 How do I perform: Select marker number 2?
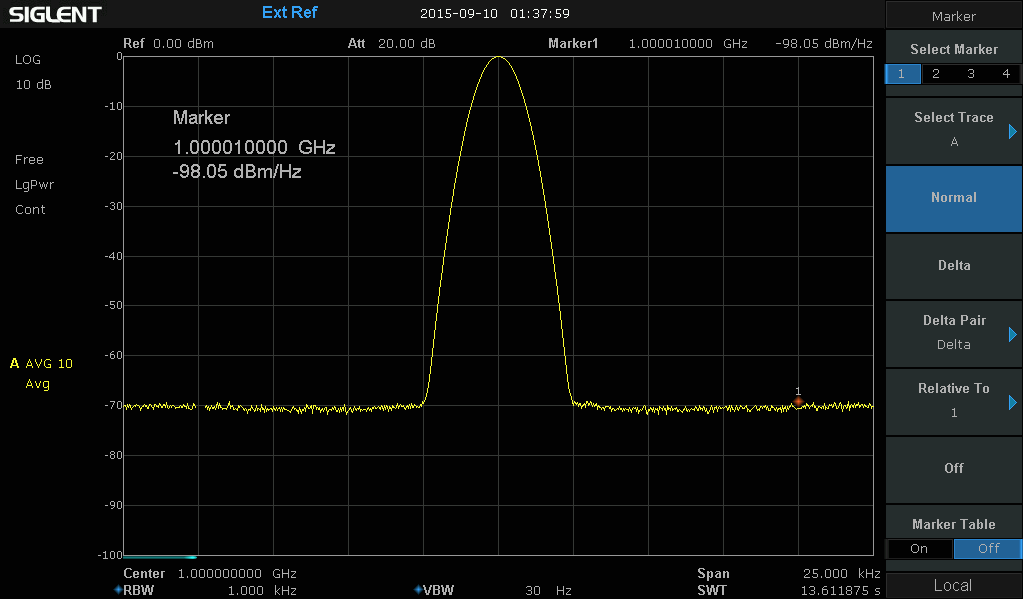pyautogui.click(x=936, y=74)
